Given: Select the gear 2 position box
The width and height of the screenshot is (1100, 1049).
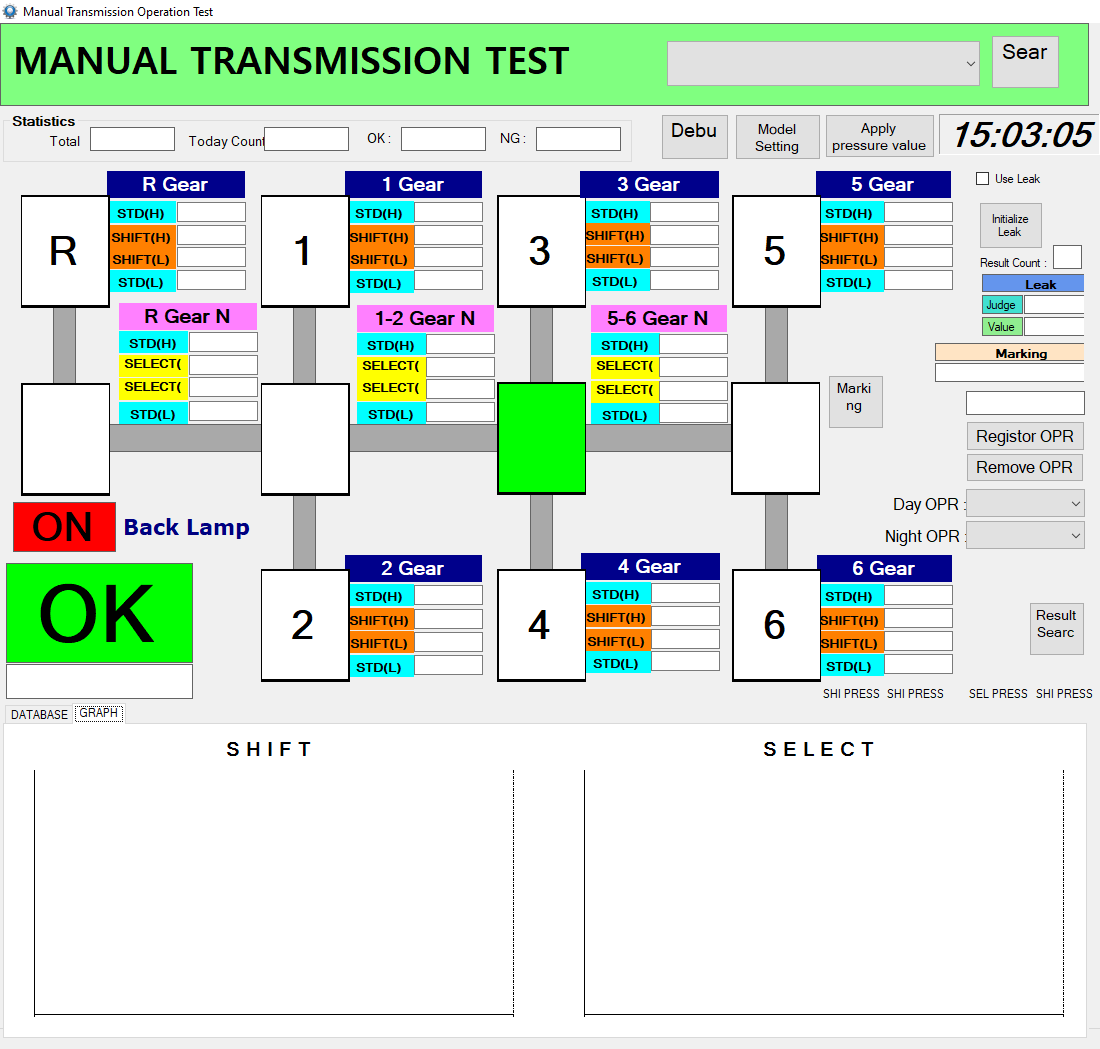Looking at the screenshot, I should tap(304, 625).
